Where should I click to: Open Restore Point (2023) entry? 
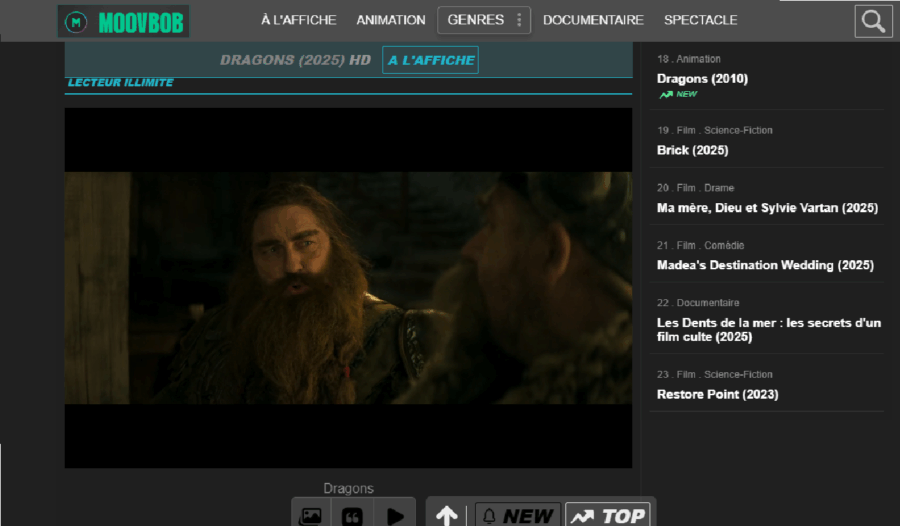[x=717, y=394]
